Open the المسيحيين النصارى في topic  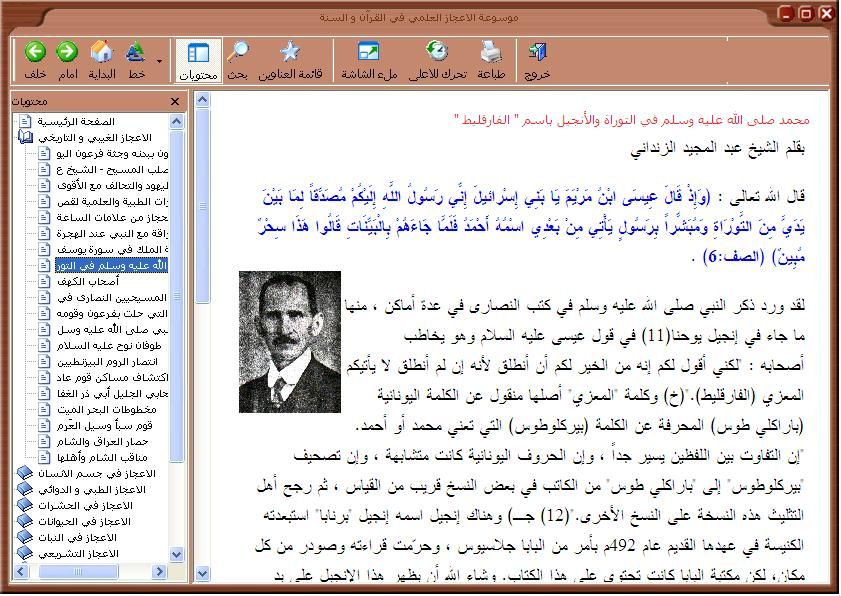(112, 298)
